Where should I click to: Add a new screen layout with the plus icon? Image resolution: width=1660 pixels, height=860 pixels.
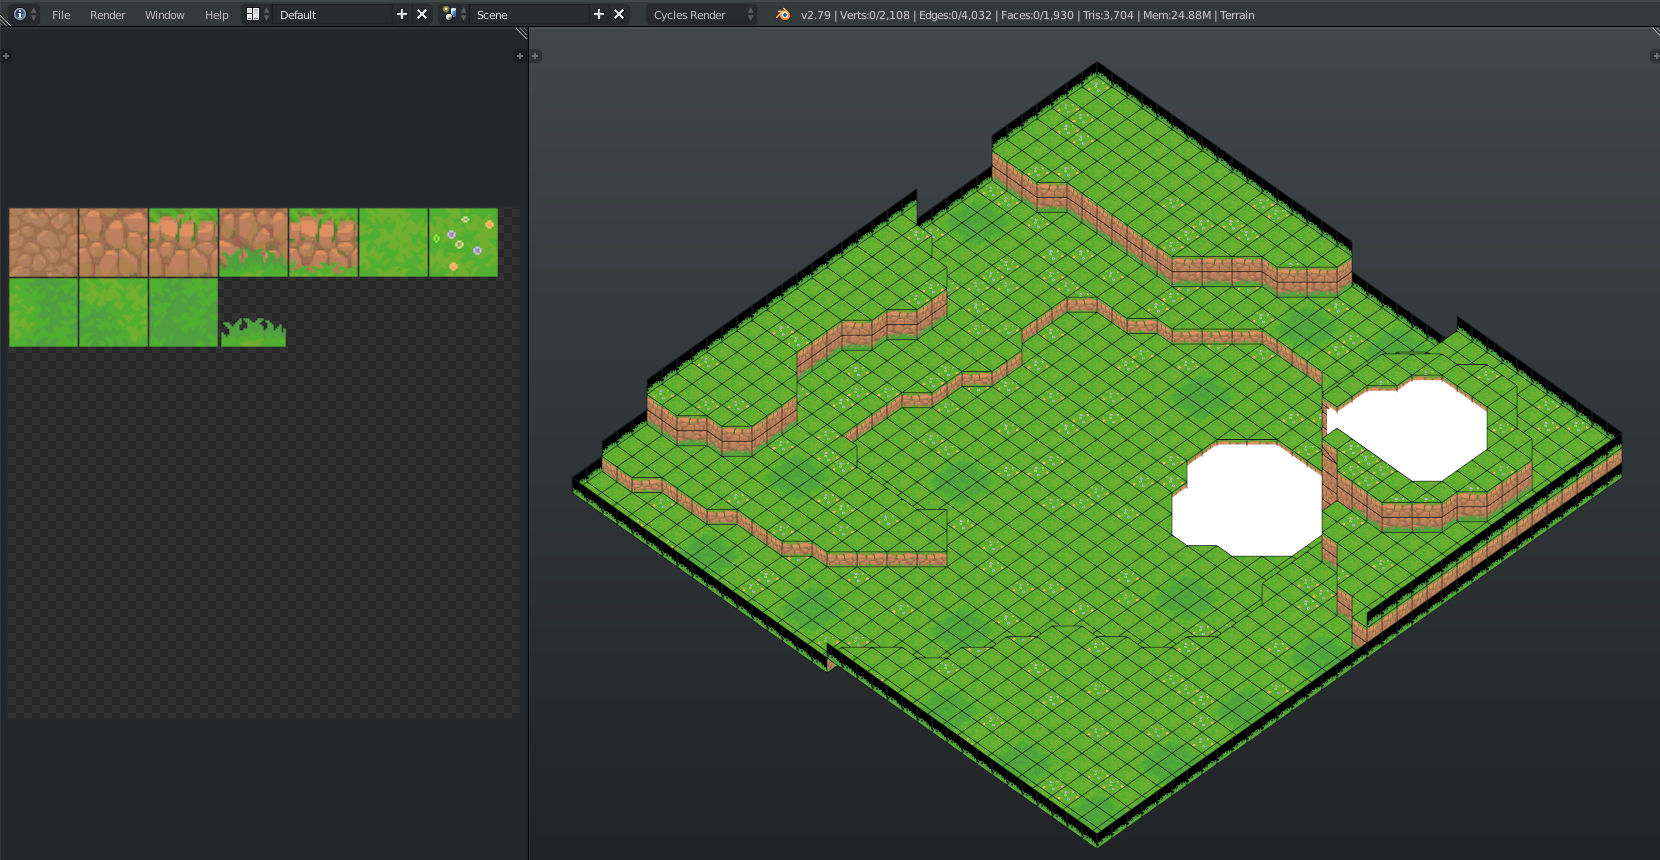tap(402, 14)
